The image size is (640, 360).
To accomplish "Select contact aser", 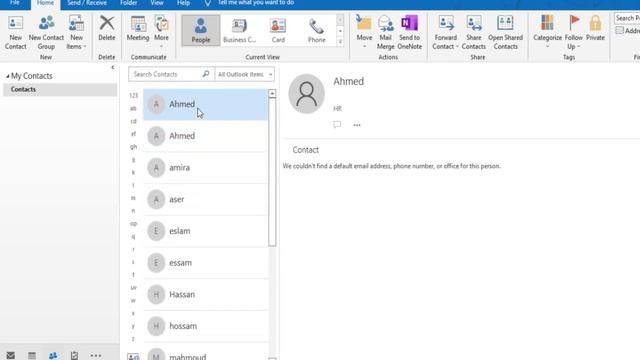I will [205, 200].
